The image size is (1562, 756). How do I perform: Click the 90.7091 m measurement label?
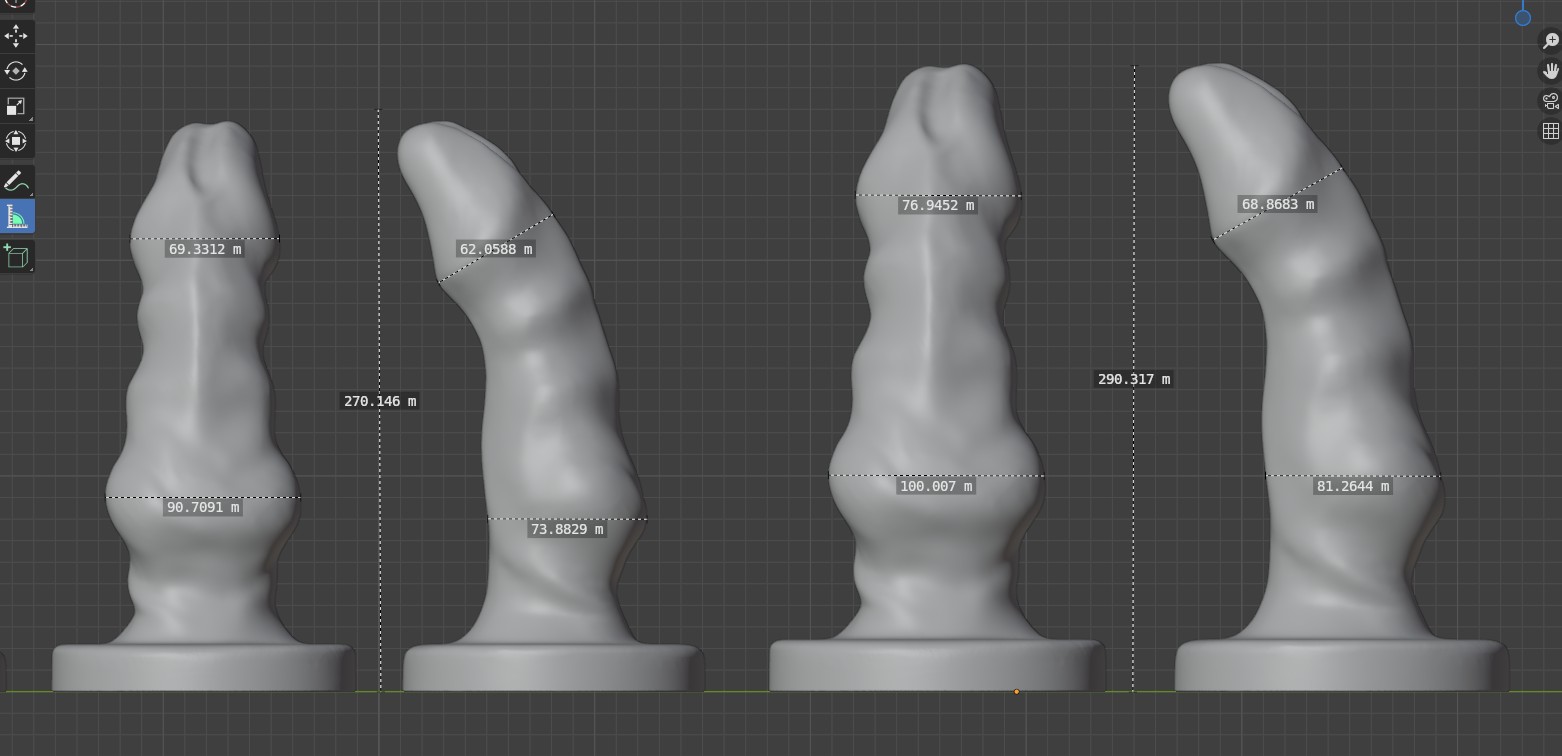pyautogui.click(x=203, y=508)
